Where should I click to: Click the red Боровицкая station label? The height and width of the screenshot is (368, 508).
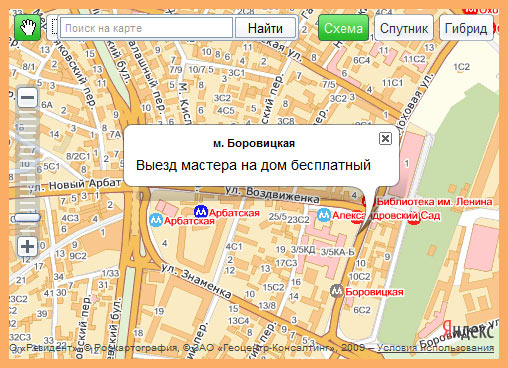click(x=374, y=292)
